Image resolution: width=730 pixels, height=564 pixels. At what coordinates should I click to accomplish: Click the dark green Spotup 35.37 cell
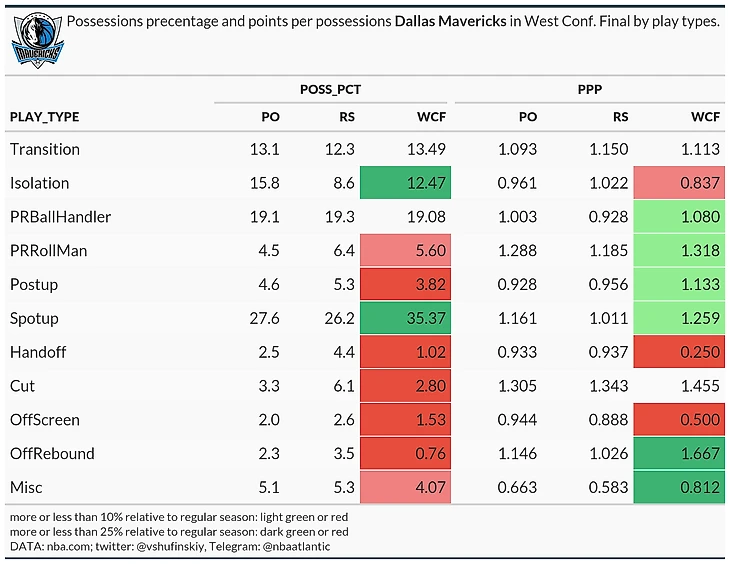[x=405, y=319]
